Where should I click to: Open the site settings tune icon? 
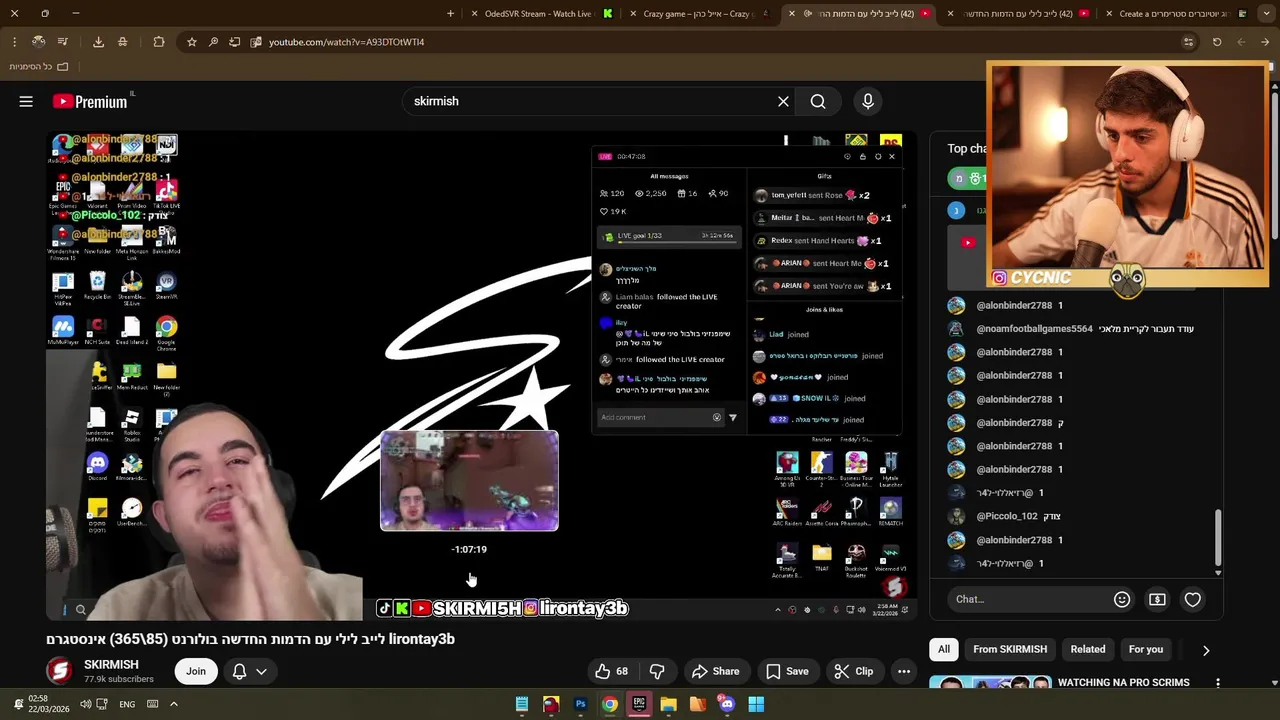point(1188,42)
